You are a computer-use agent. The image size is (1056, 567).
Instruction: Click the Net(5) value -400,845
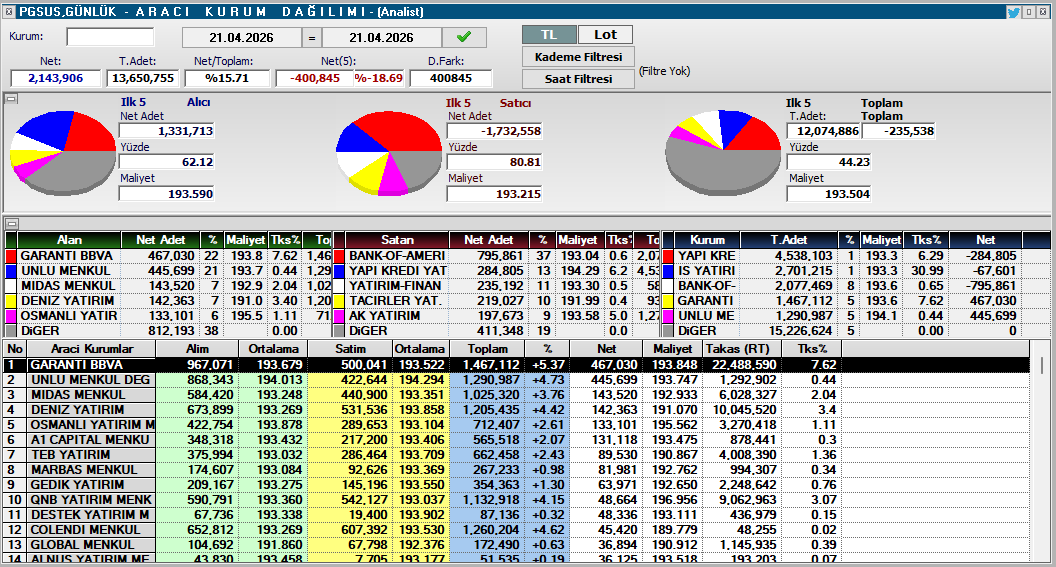pos(315,78)
